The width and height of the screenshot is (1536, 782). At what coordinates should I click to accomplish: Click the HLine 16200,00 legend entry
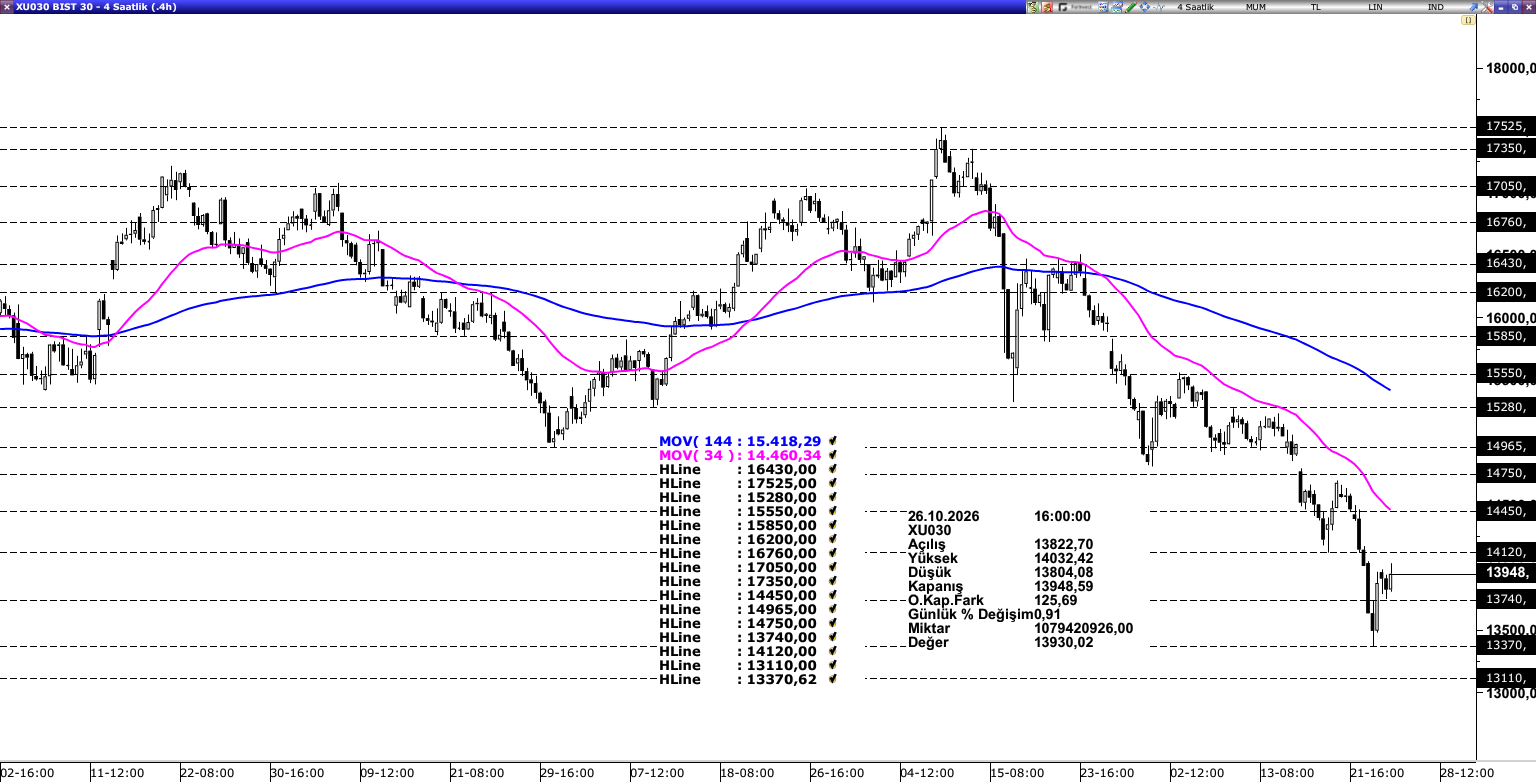(x=738, y=539)
